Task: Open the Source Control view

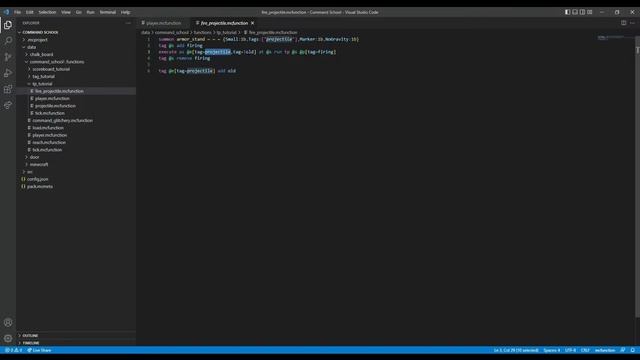Action: (x=8, y=57)
